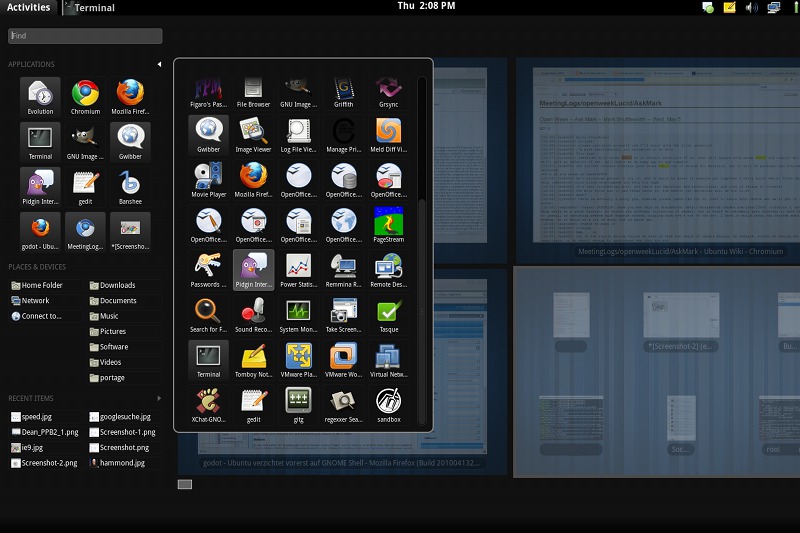800x533 pixels.
Task: Open Movie Player
Action: (208, 180)
